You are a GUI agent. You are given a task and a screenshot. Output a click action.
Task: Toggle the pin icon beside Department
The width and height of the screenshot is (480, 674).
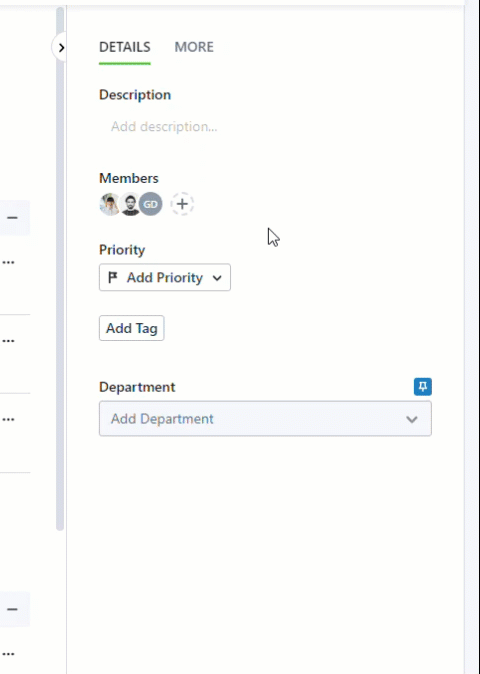tap(423, 387)
